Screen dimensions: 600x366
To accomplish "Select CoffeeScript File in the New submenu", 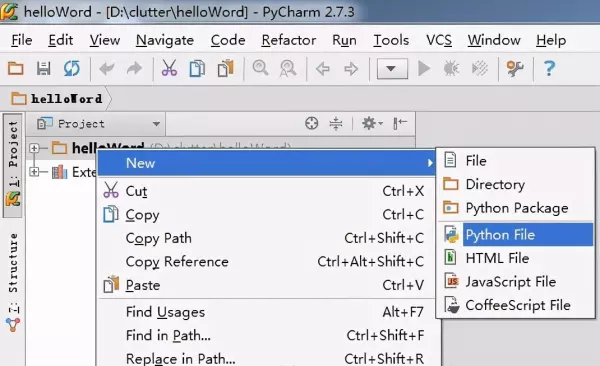I will 515,306.
